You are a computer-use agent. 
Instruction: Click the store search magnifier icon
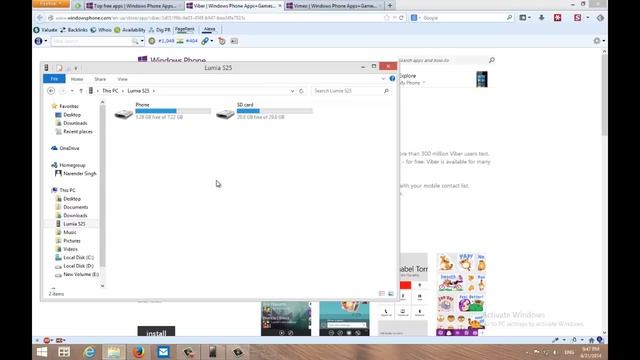pyautogui.click(x=492, y=60)
